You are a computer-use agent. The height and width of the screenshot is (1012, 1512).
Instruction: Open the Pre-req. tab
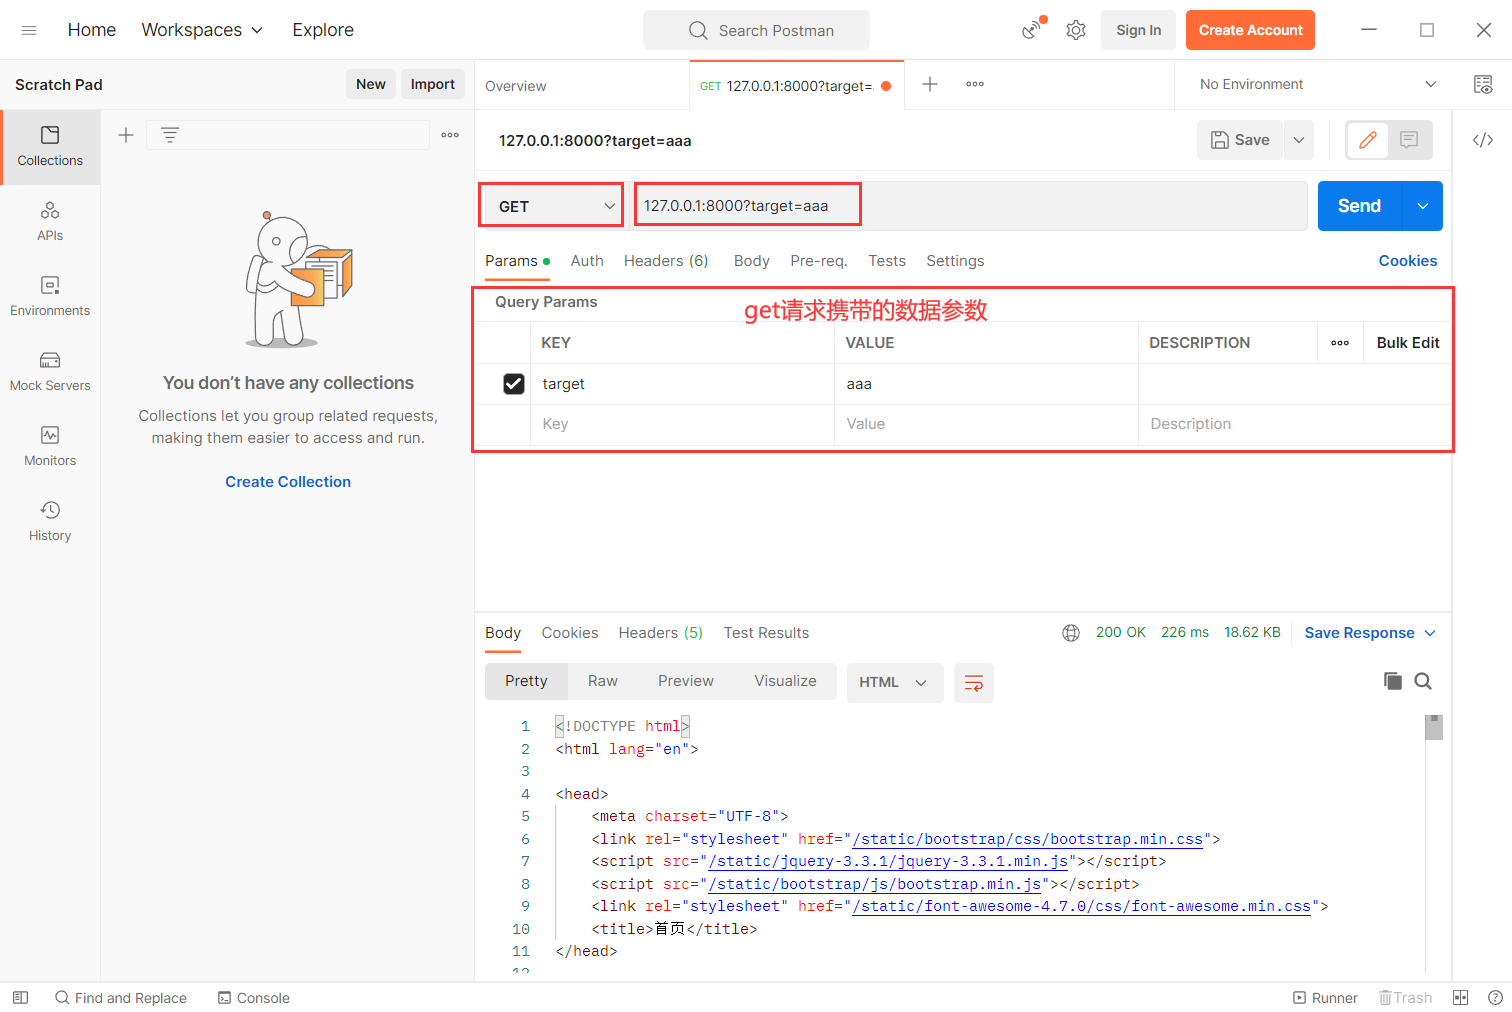coord(819,261)
